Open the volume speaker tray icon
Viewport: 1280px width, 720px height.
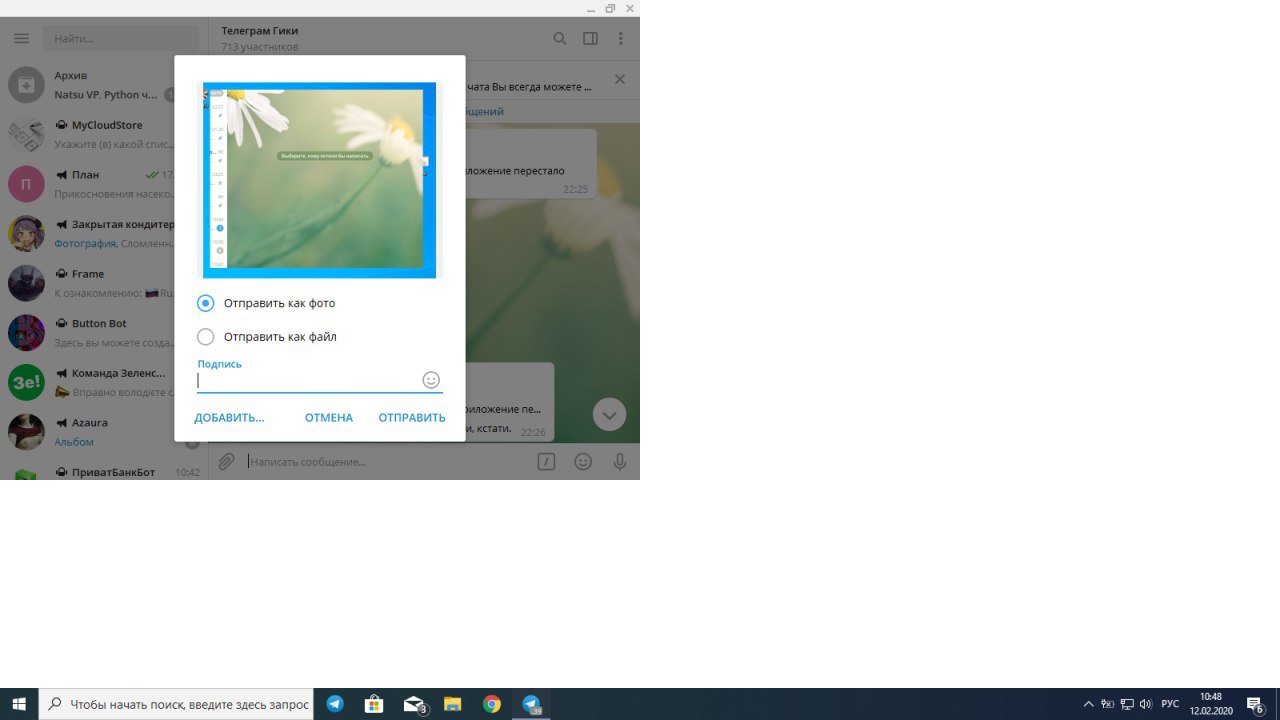point(1146,704)
